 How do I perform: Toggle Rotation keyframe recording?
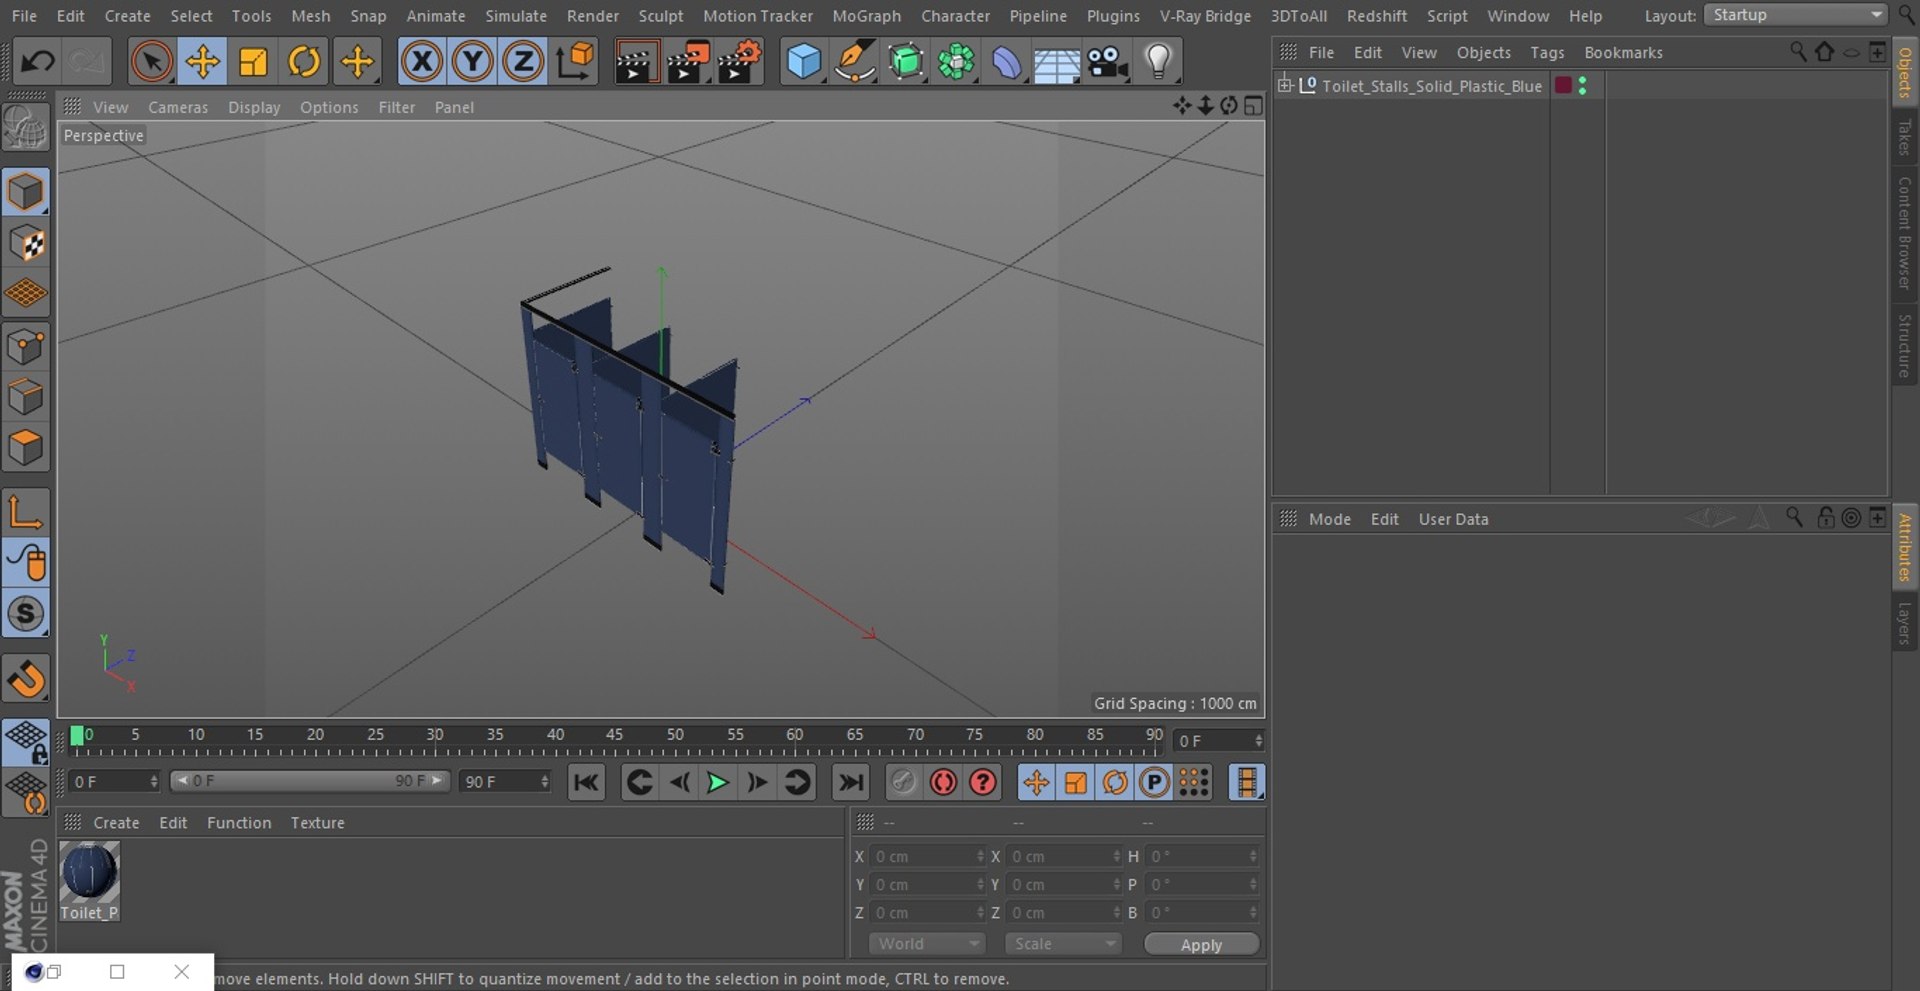pyautogui.click(x=1115, y=782)
